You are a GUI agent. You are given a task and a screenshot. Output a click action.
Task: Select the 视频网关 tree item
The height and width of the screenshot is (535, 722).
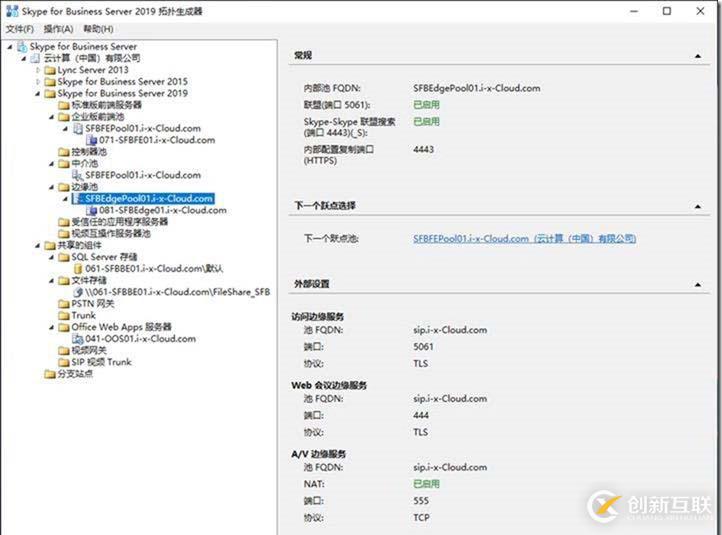pyautogui.click(x=89, y=350)
